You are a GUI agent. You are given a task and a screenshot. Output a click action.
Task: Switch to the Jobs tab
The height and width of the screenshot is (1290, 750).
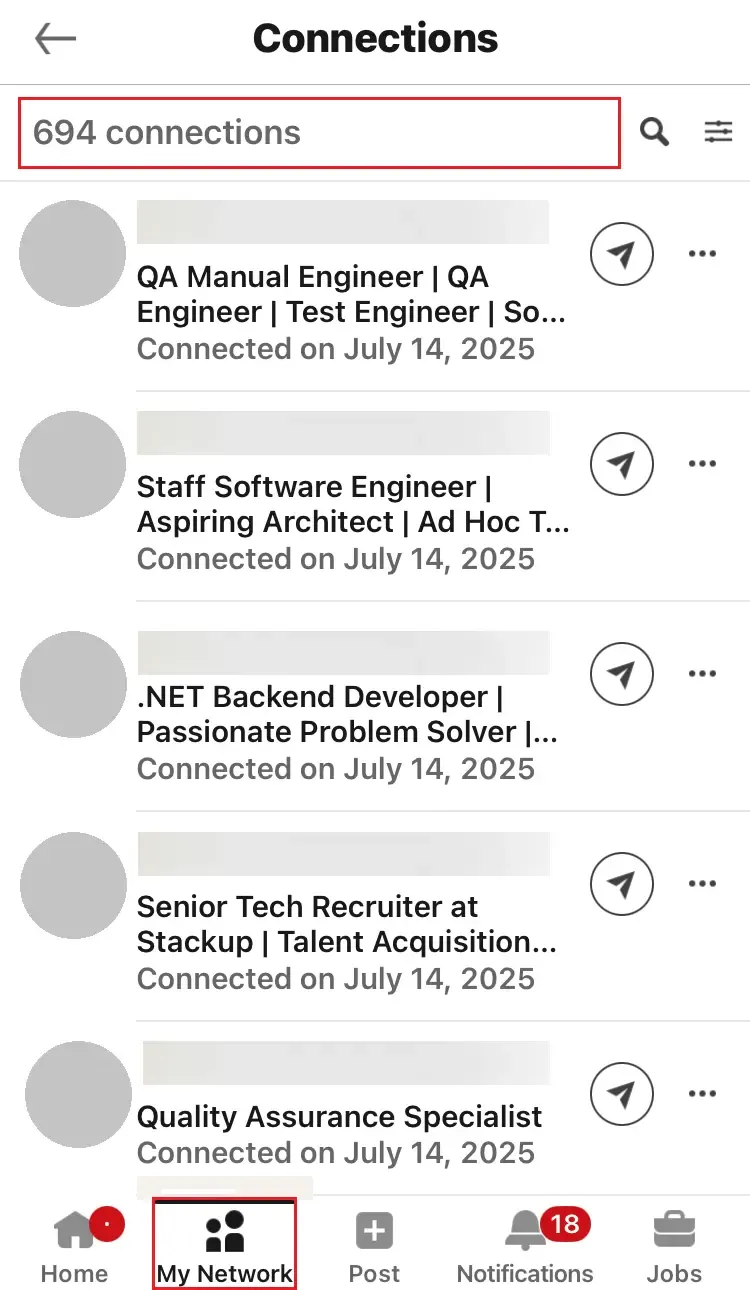(674, 1244)
